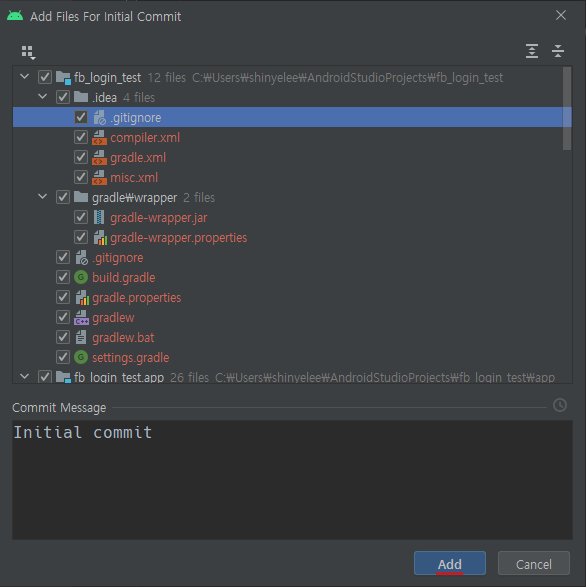Image resolution: width=586 pixels, height=587 pixels.
Task: Click the gradlew script icon
Action: click(81, 317)
